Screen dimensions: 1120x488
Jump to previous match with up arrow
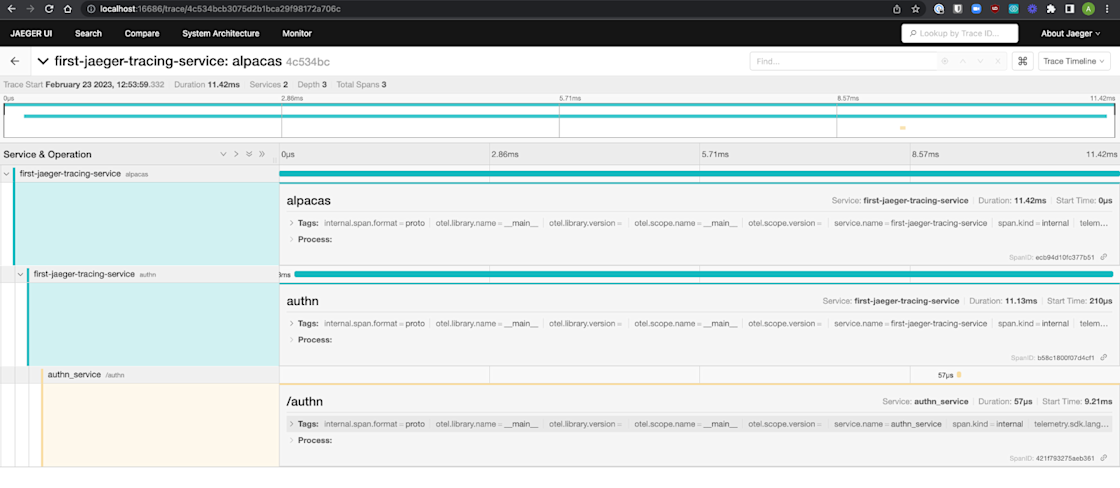click(963, 61)
